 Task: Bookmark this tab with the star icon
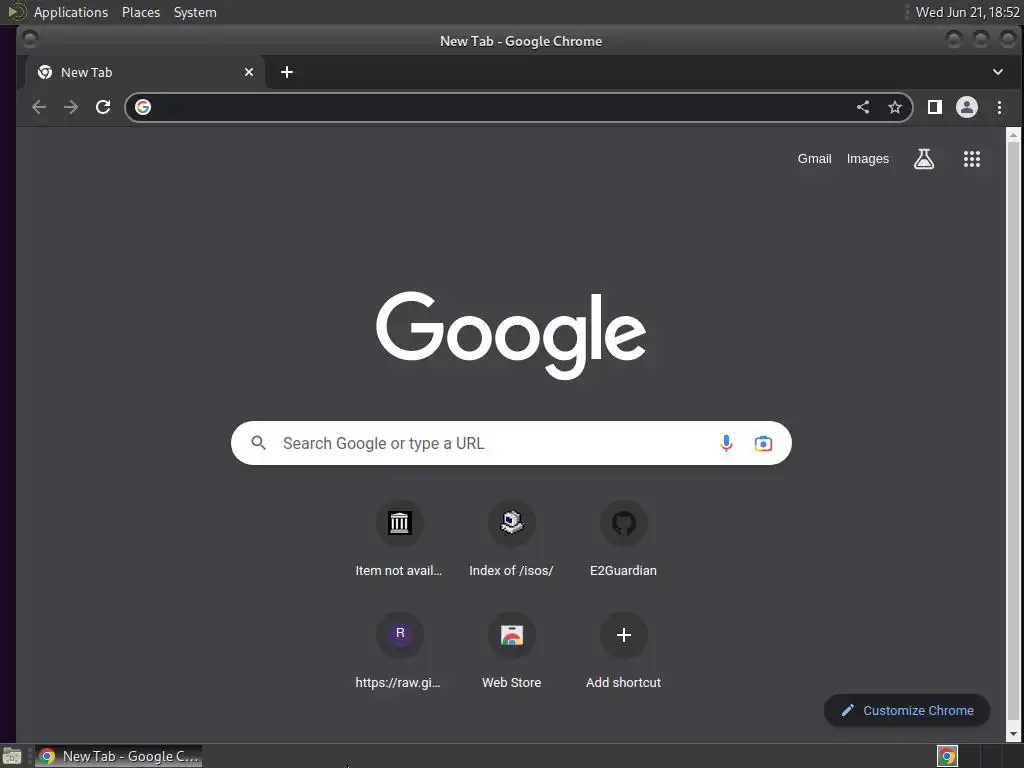click(895, 107)
